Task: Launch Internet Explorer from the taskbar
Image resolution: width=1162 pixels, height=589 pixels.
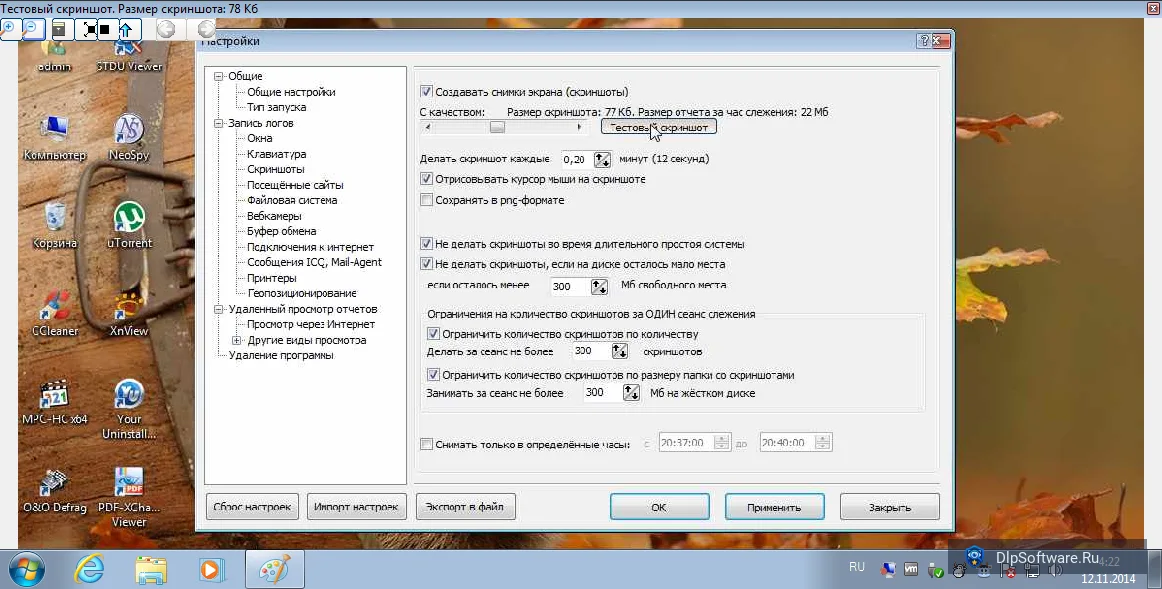Action: (89, 570)
